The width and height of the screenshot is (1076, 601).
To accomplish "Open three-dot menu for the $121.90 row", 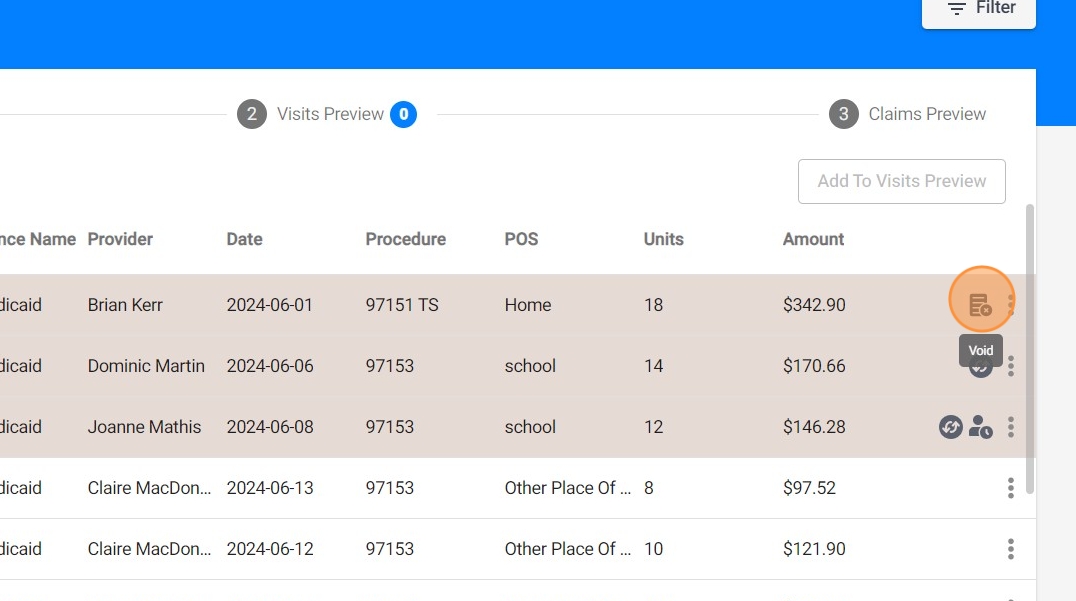I will point(1011,549).
